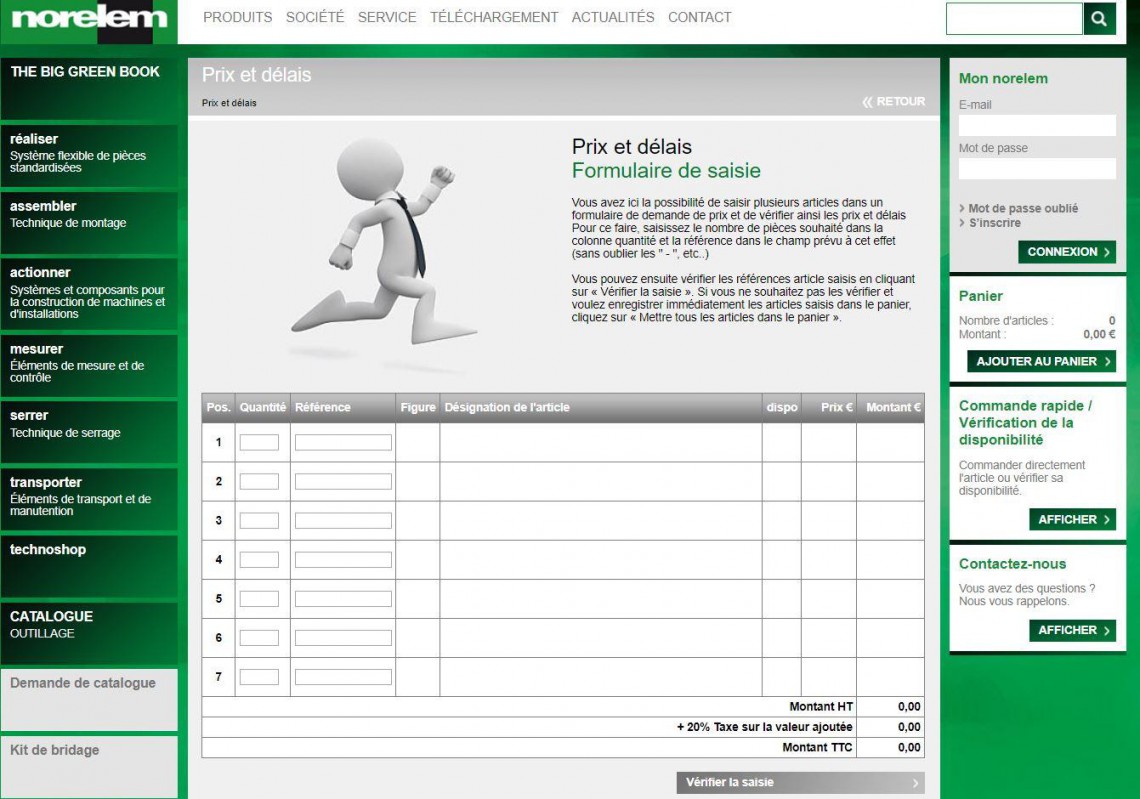This screenshot has width=1140, height=799.
Task: Open the PRODUITS menu
Action: tap(237, 17)
